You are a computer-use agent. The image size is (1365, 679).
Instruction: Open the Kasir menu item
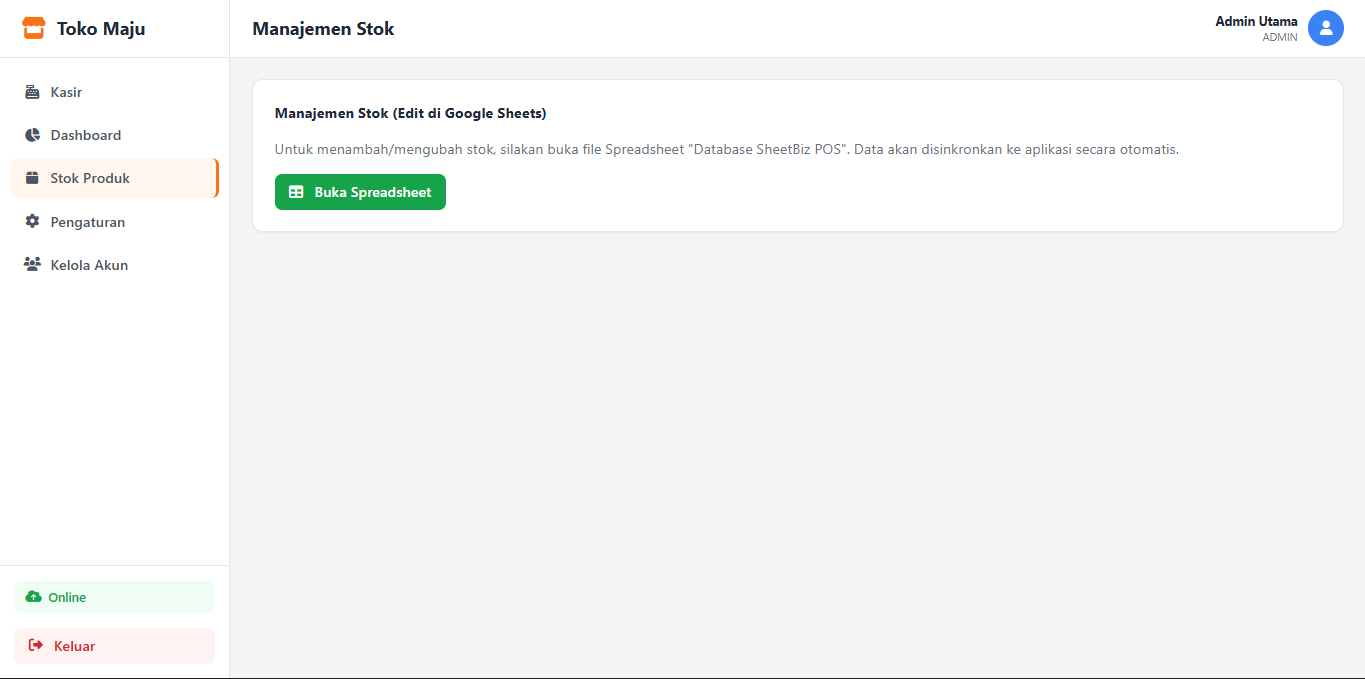pyautogui.click(x=66, y=92)
